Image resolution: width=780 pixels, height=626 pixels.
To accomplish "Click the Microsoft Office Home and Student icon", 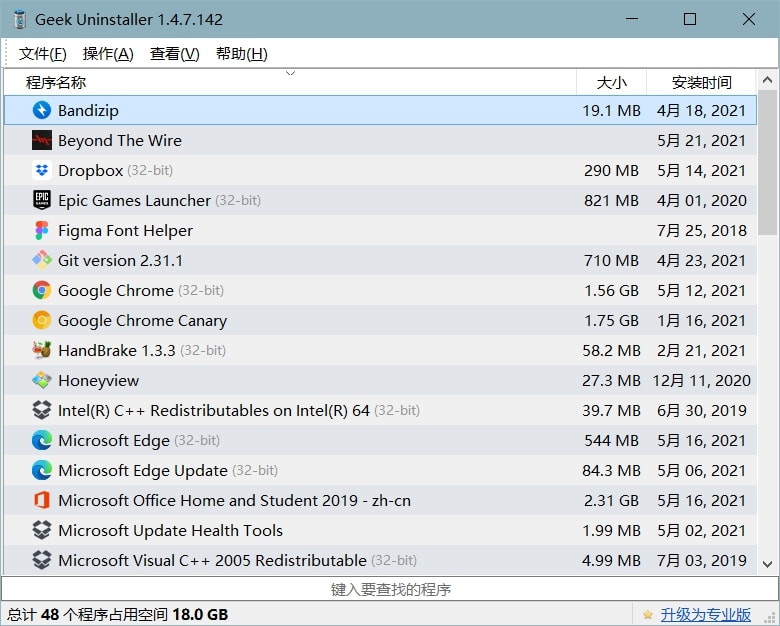I will click(42, 500).
